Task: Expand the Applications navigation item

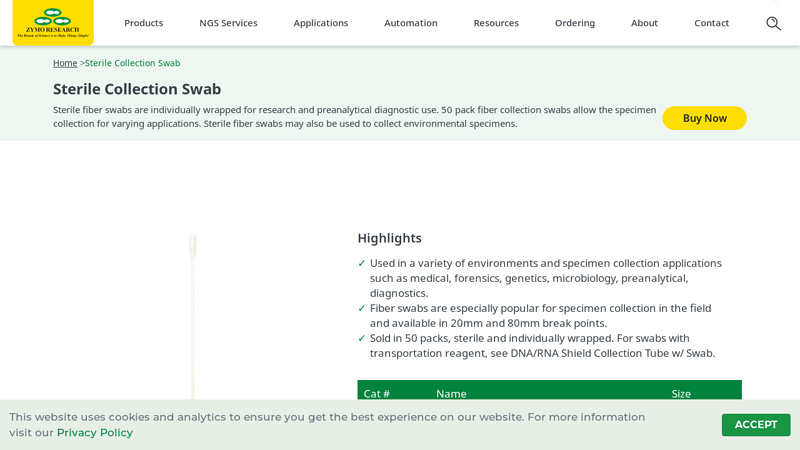Action: click(320, 23)
